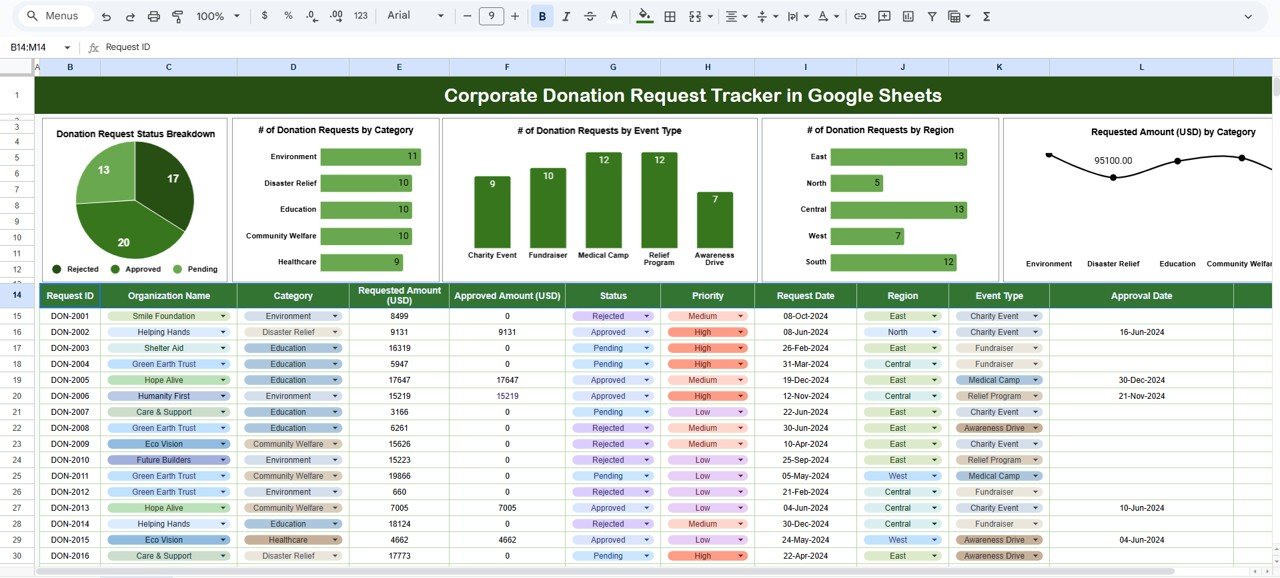Screen dimensions: 1280x578
Task: Insert a comment using the comment icon
Action: coord(884,16)
